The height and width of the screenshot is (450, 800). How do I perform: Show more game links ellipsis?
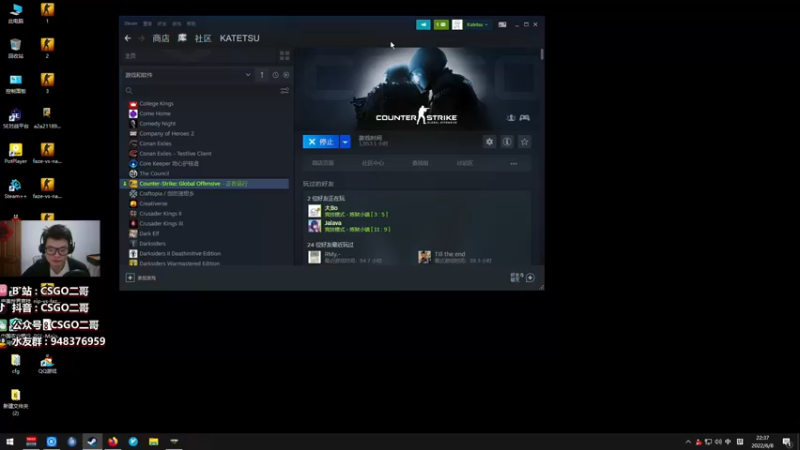[513, 164]
